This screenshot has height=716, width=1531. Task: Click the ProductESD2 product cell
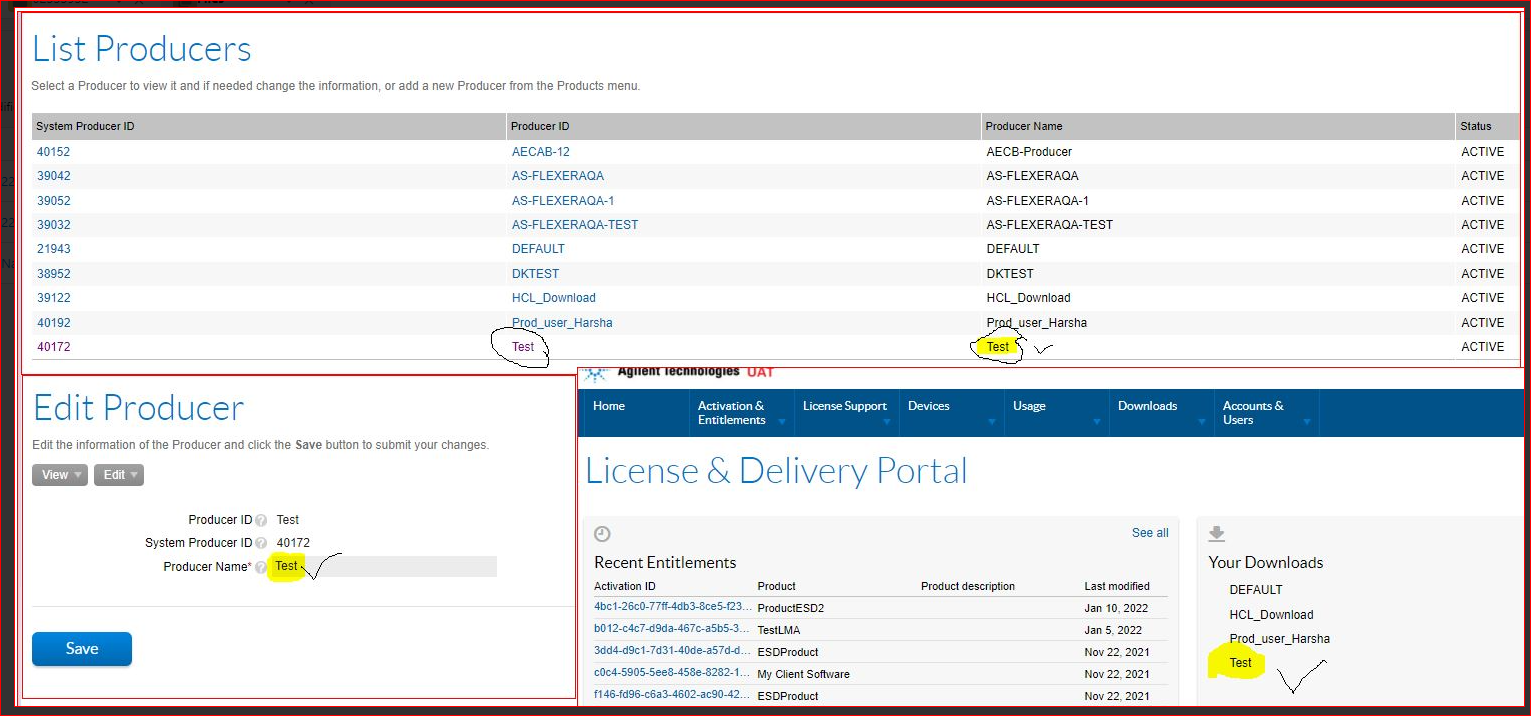click(791, 608)
